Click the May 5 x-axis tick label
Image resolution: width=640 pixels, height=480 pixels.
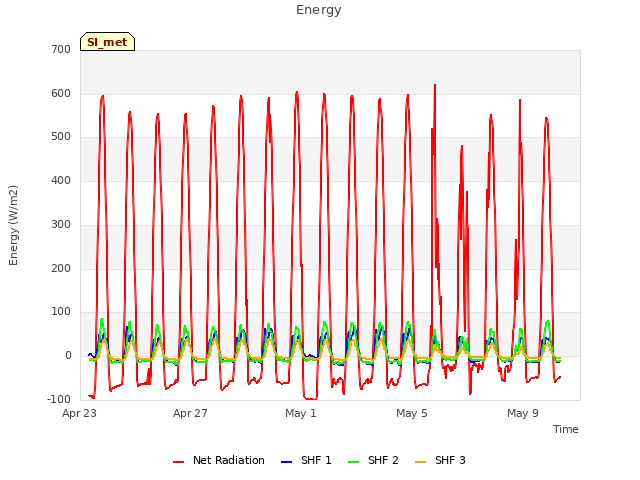click(412, 413)
